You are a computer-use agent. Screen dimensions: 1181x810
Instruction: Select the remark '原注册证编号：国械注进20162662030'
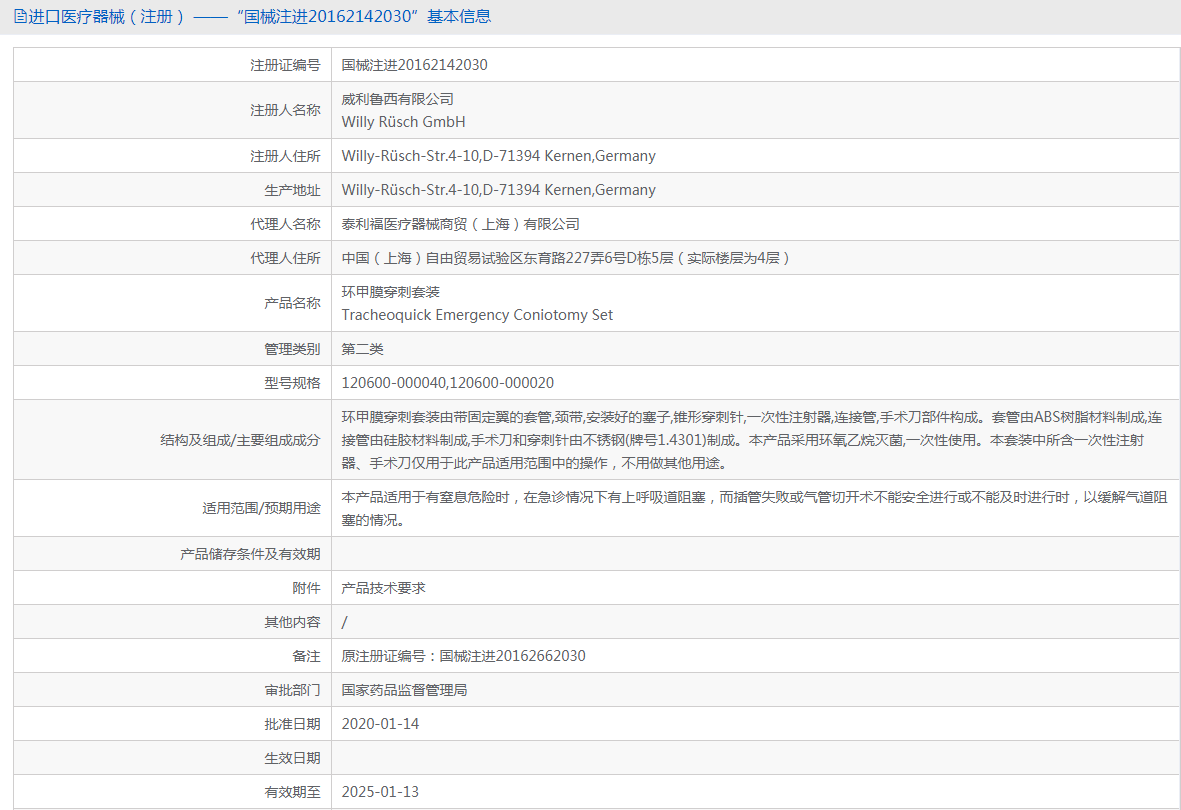(463, 656)
